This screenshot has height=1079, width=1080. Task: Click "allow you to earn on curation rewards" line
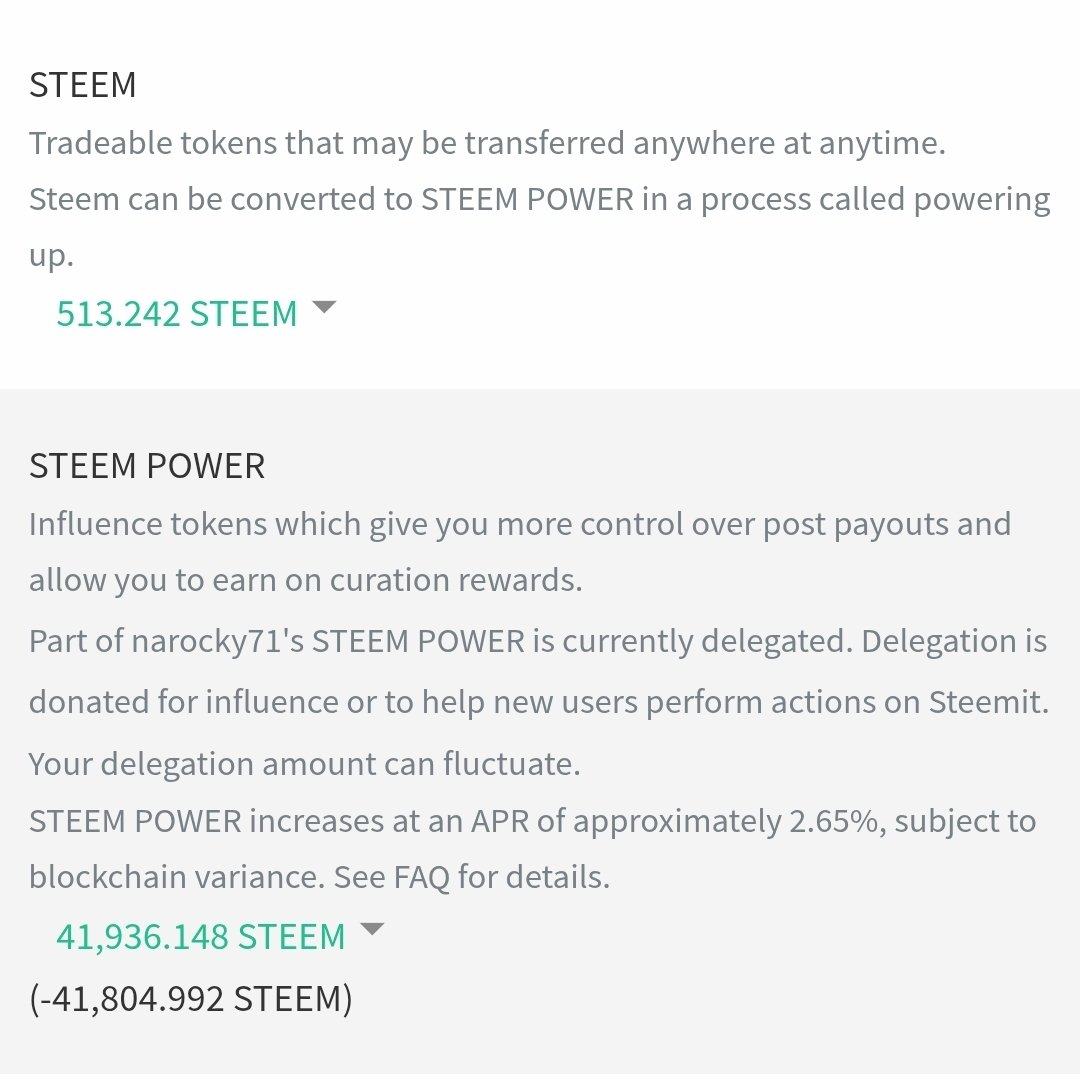pos(305,581)
